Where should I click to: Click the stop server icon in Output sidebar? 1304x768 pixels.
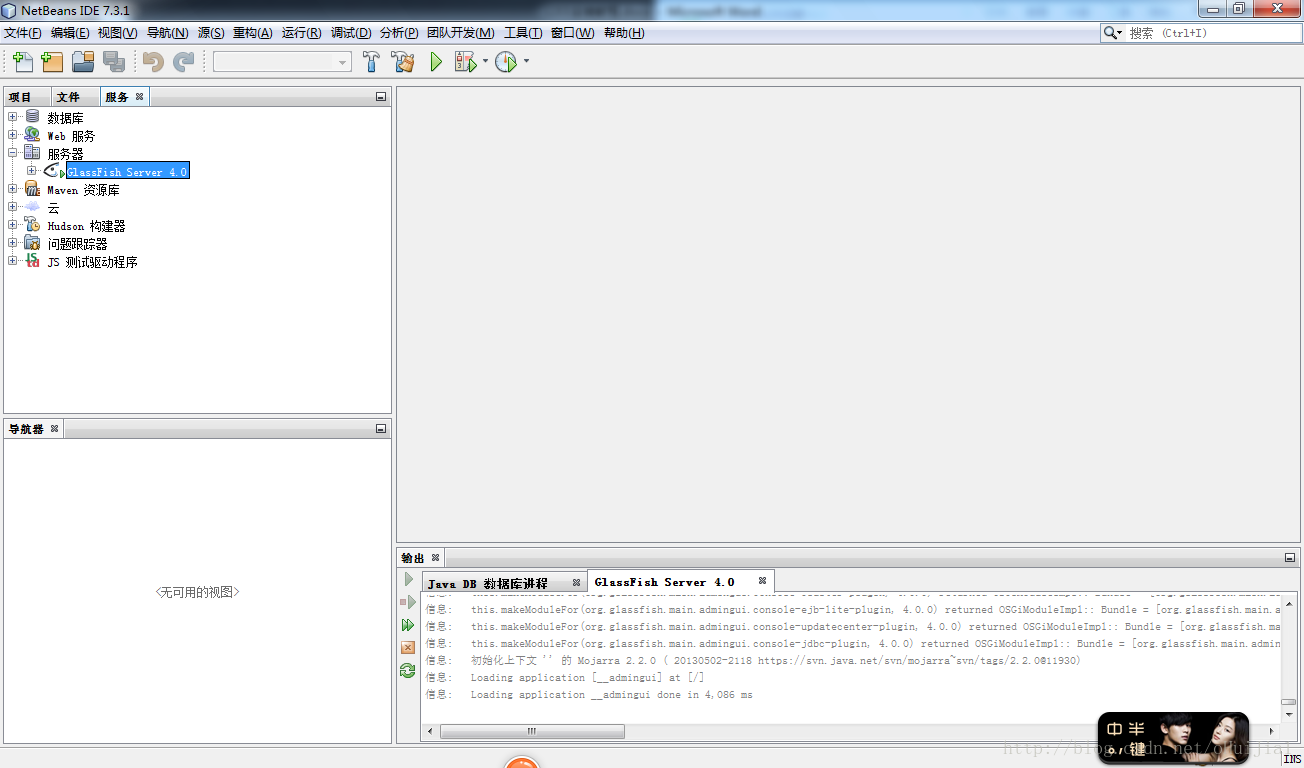[408, 602]
